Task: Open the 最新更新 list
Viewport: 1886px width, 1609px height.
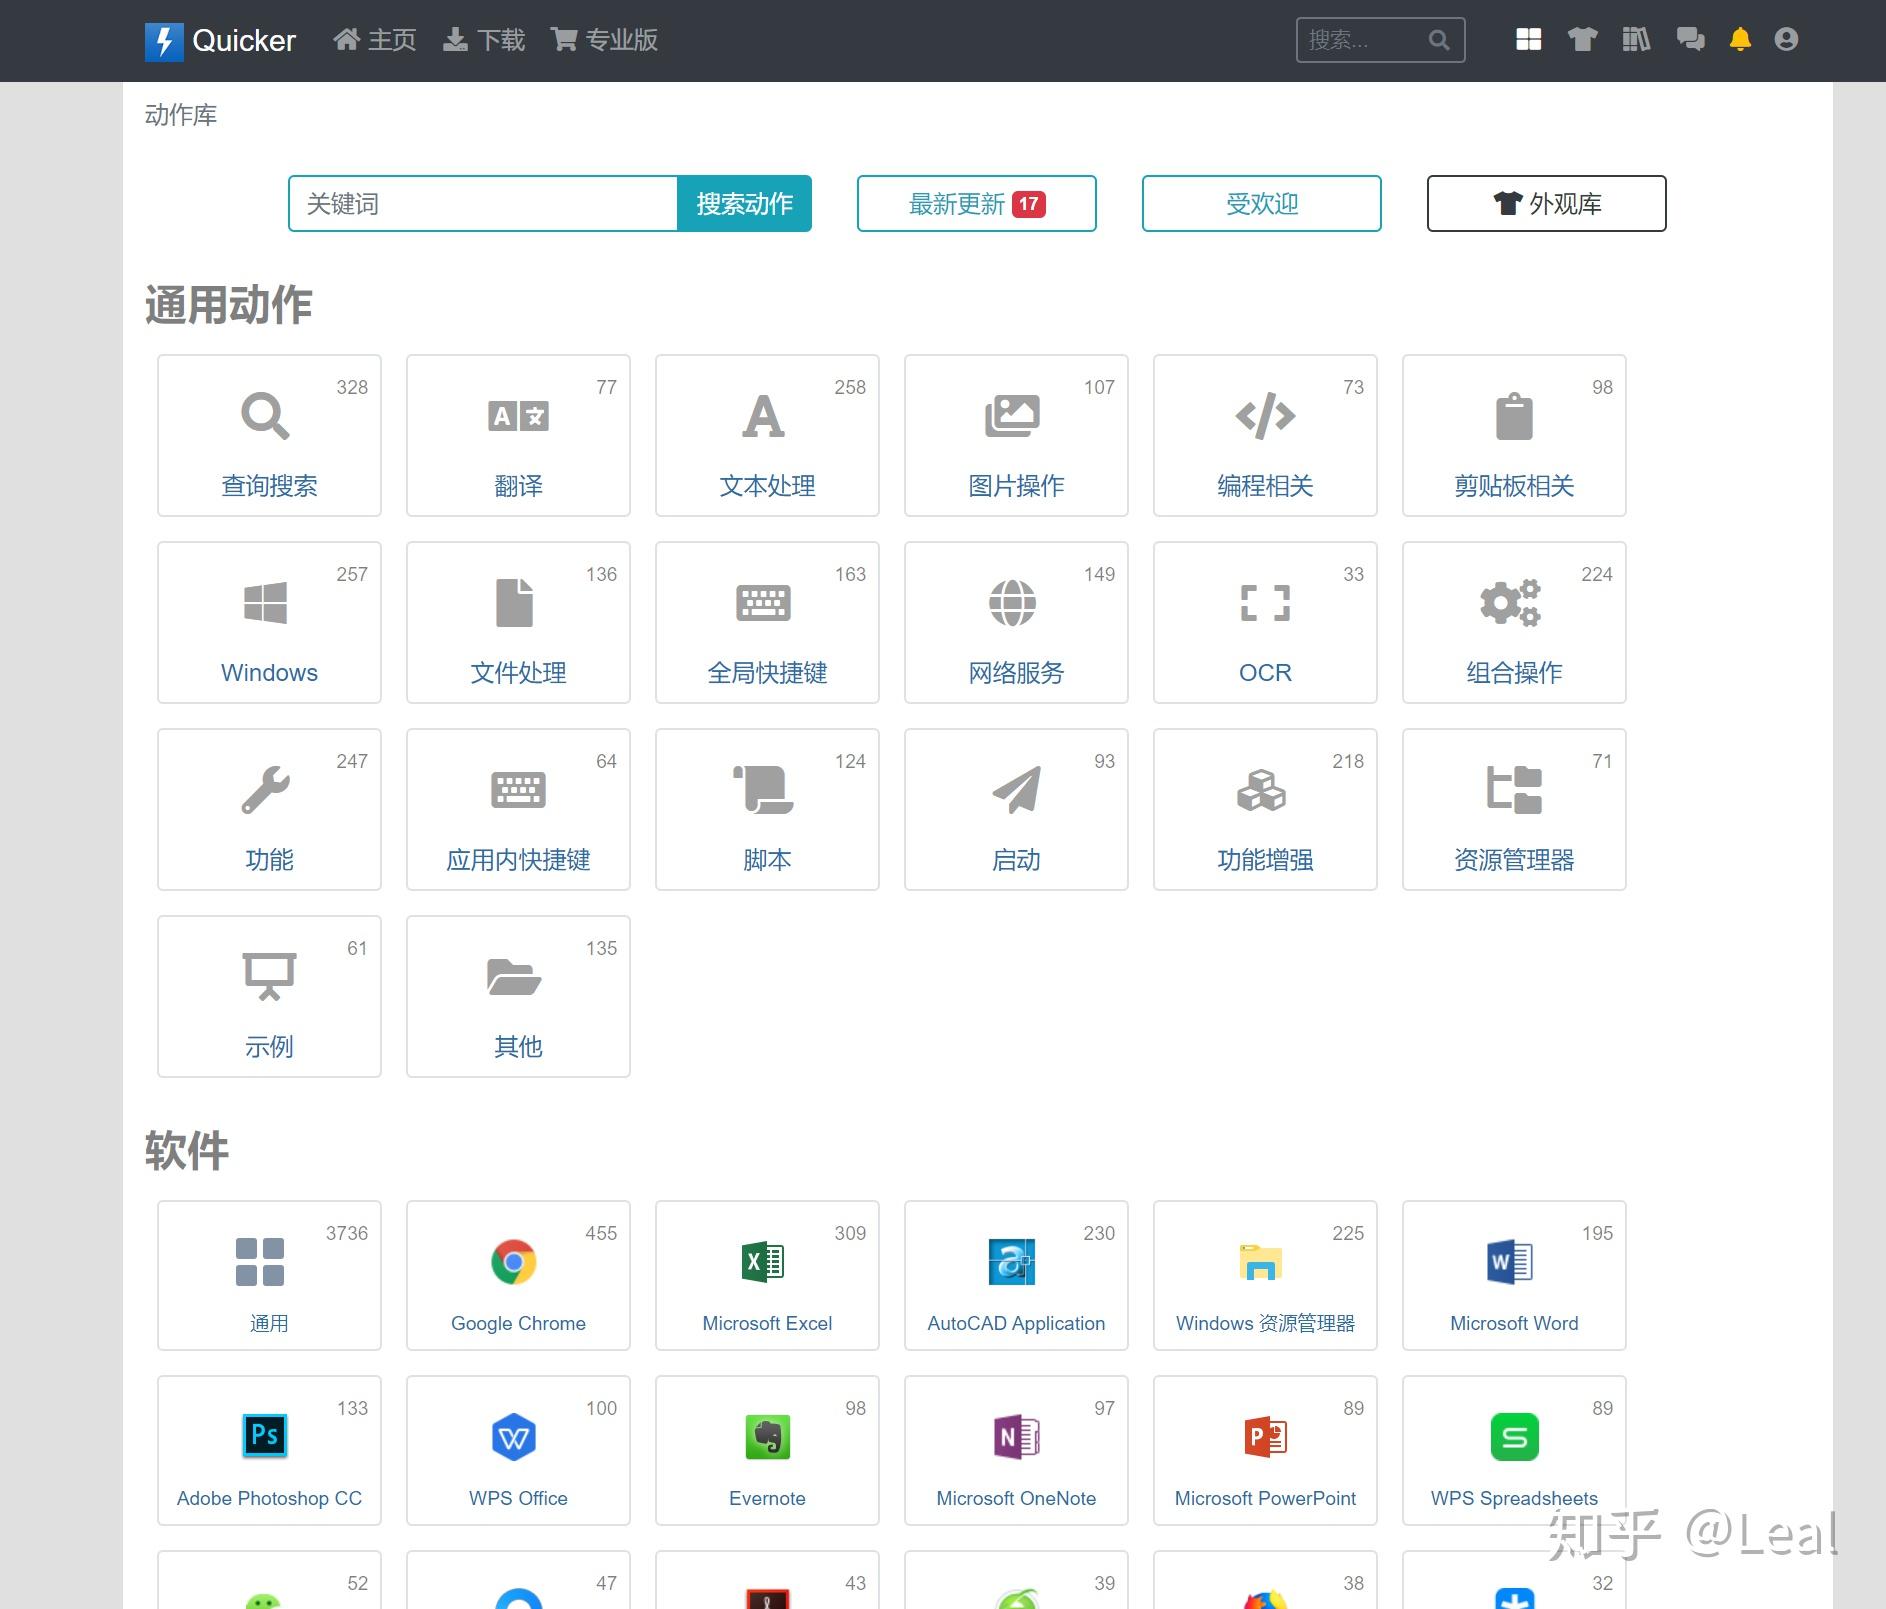Action: click(977, 204)
